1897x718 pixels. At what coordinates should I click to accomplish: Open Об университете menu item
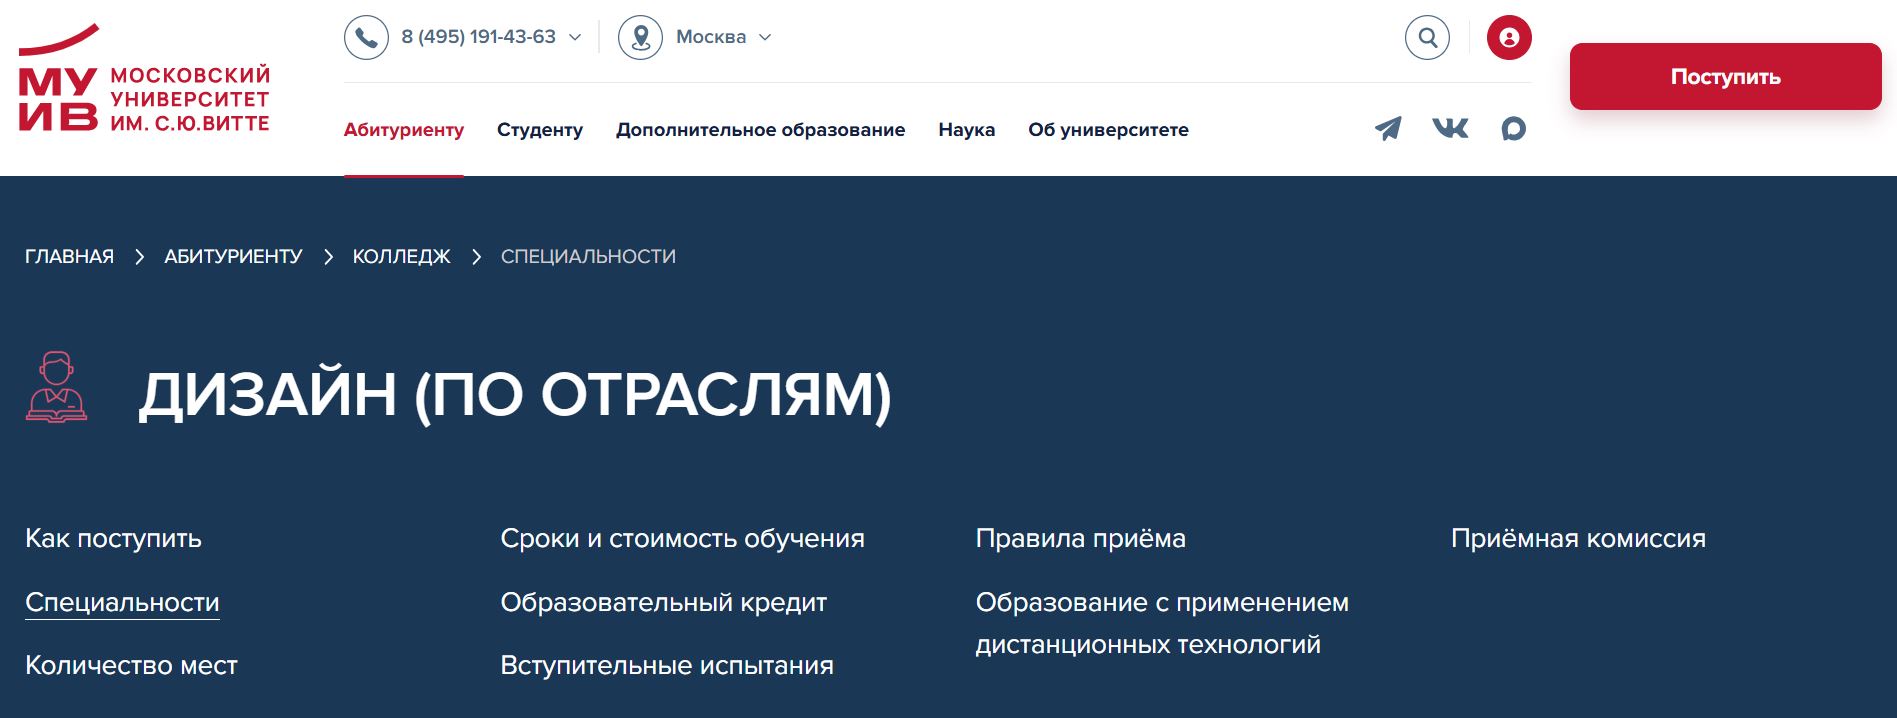coord(1108,130)
